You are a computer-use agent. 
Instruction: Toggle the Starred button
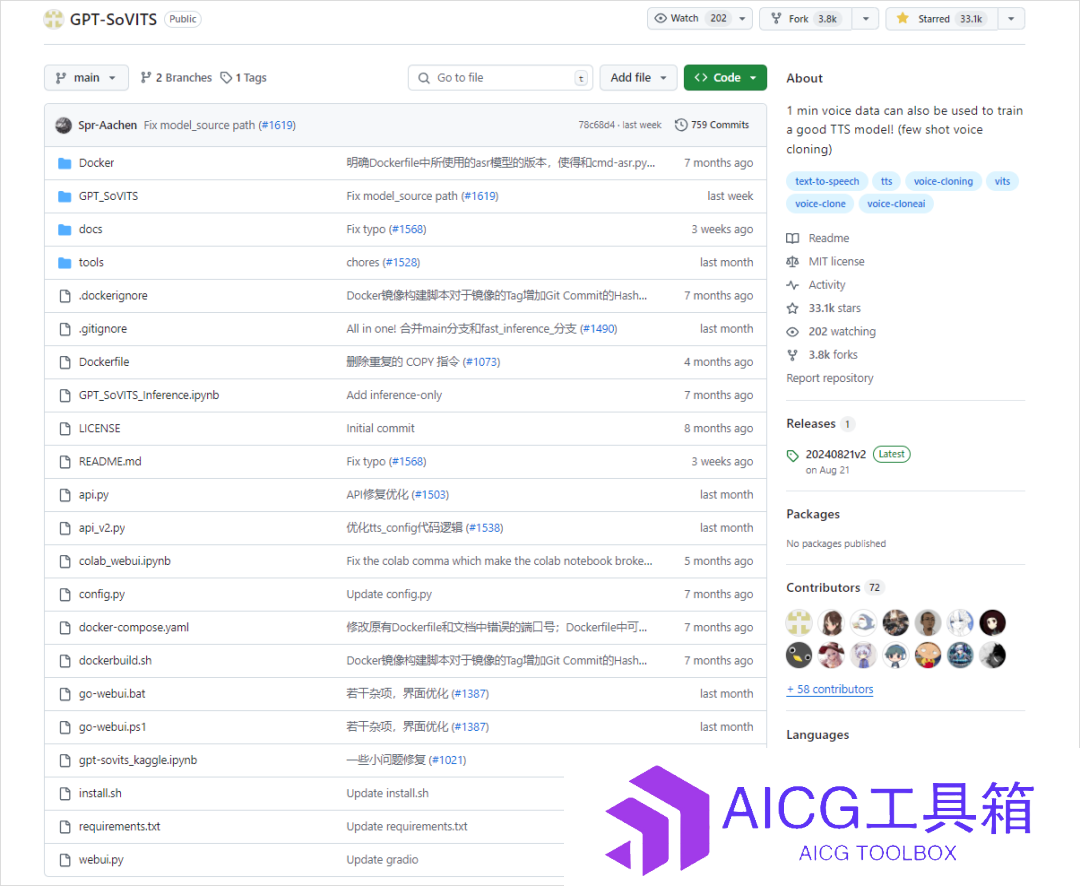point(942,19)
